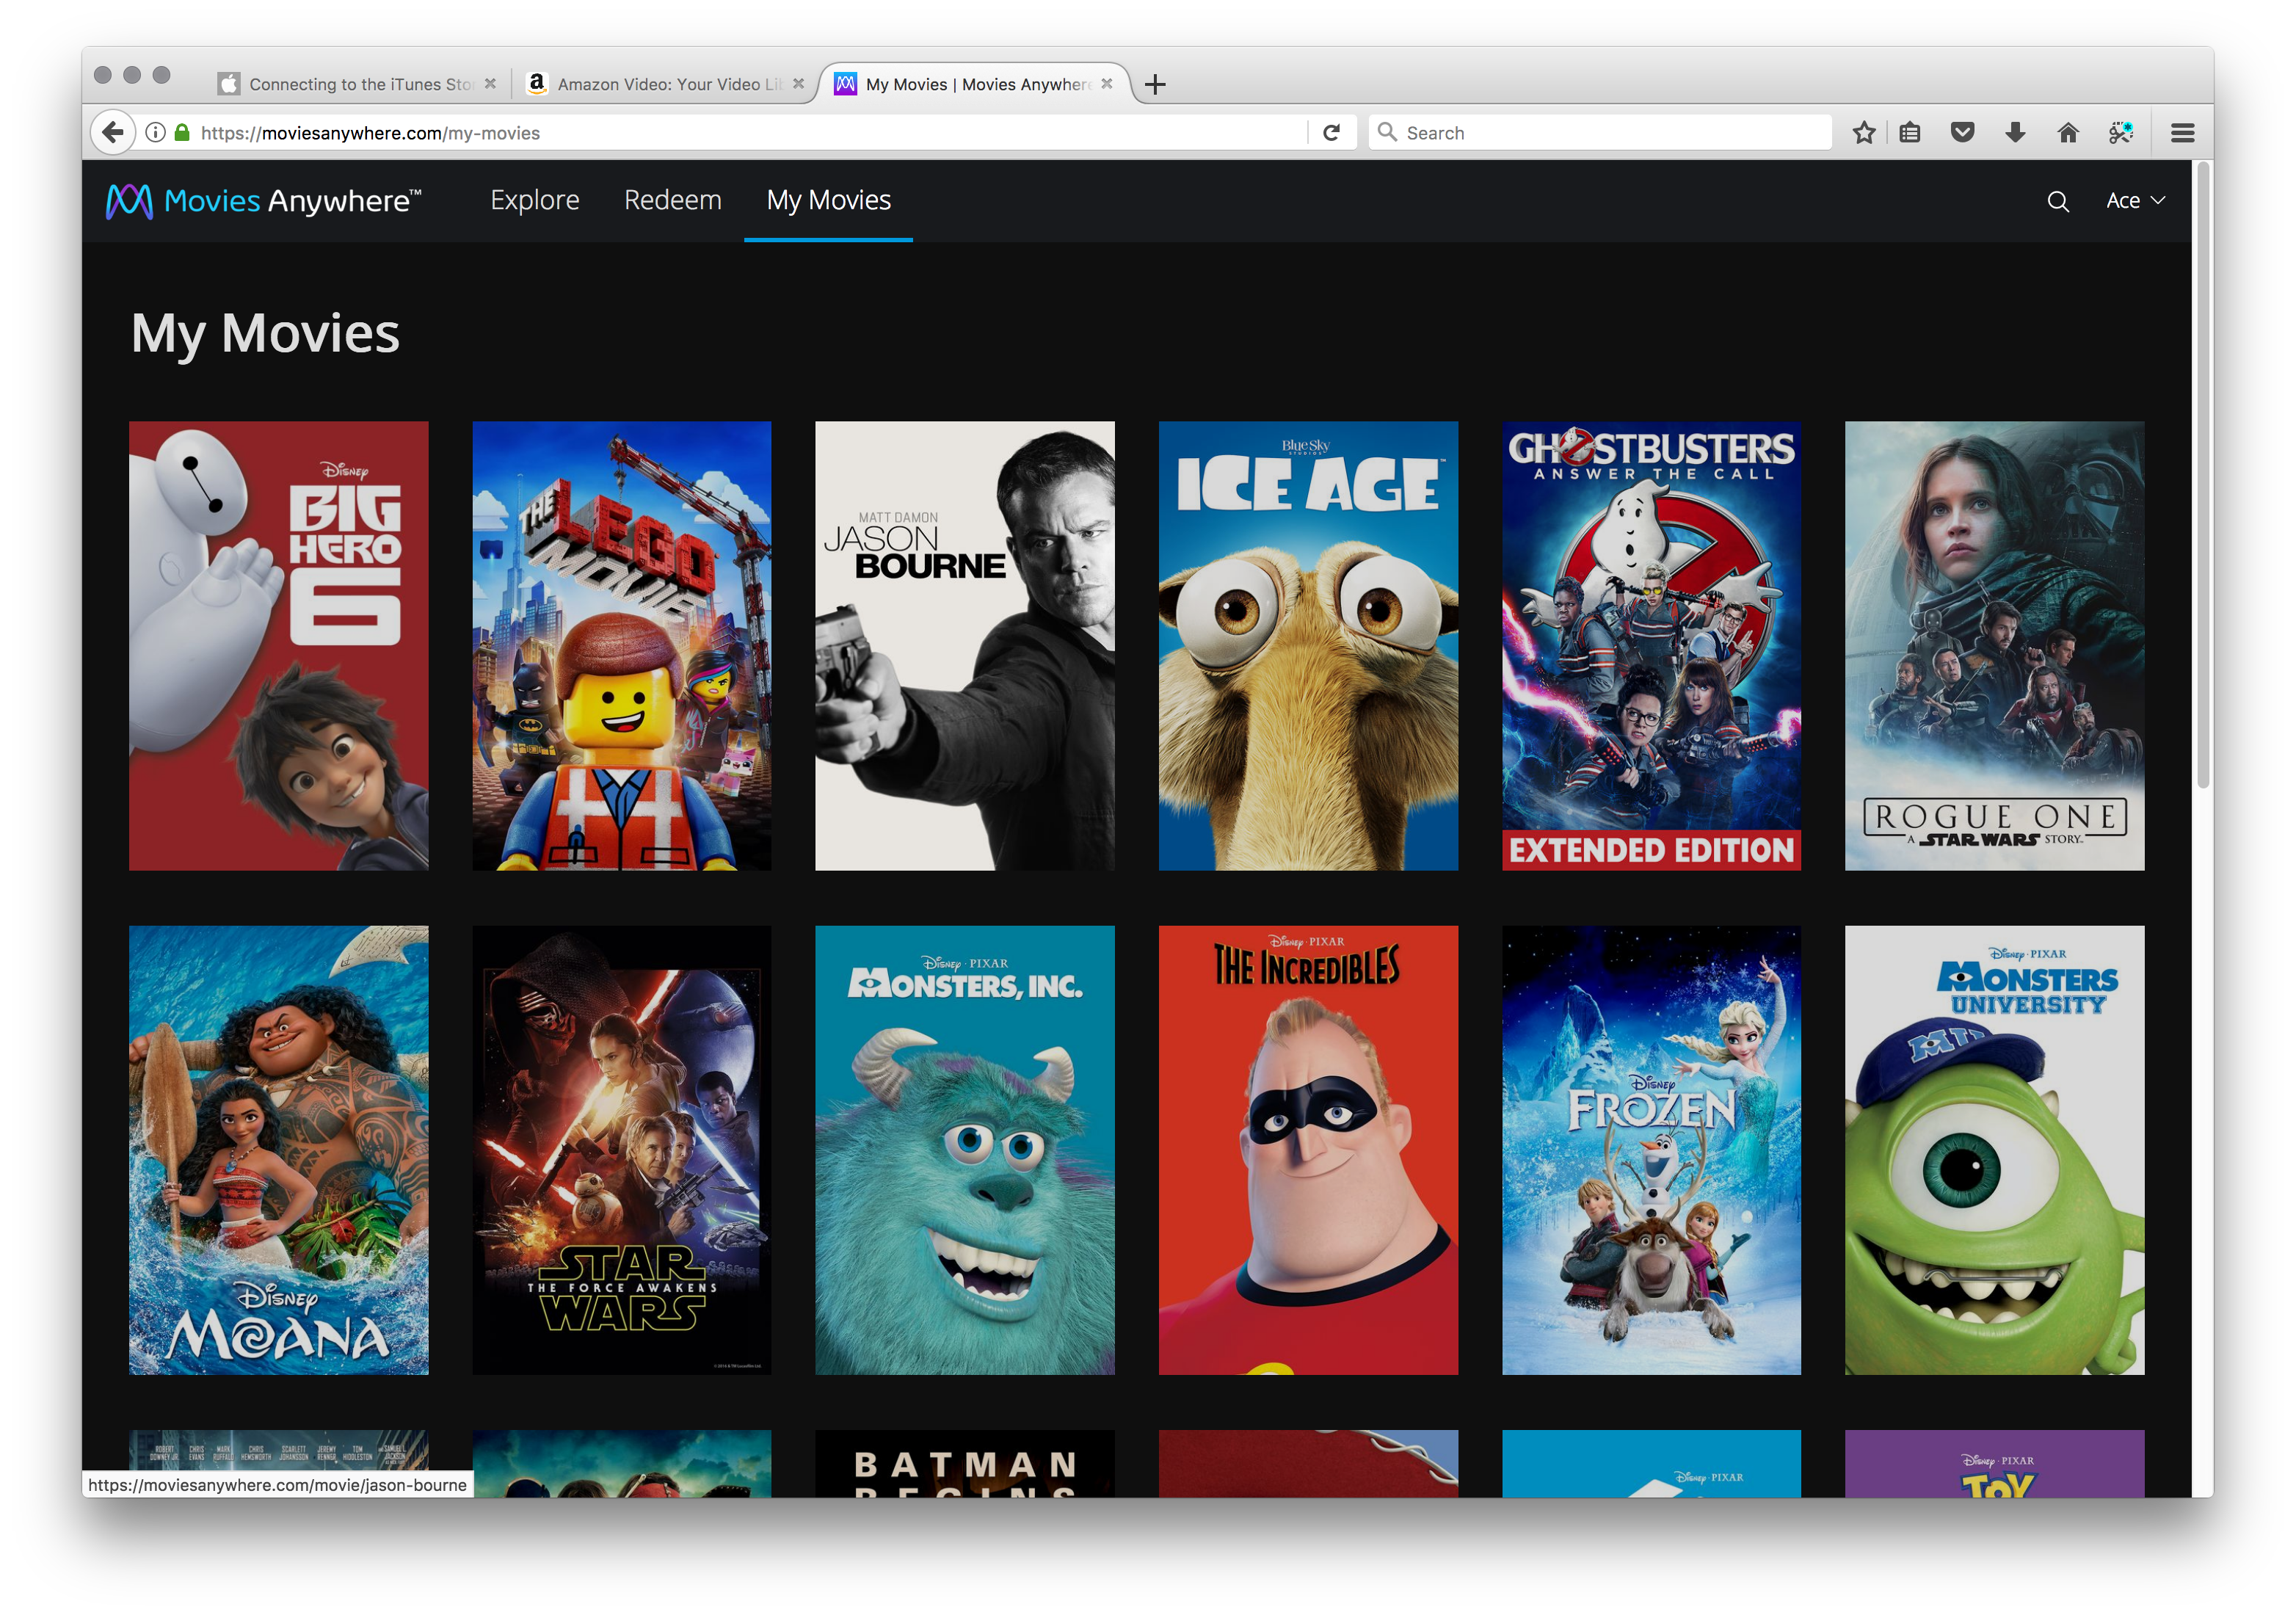Switch to the Amazon Video library tab
This screenshot has height=1615, width=2296.
pos(665,84)
